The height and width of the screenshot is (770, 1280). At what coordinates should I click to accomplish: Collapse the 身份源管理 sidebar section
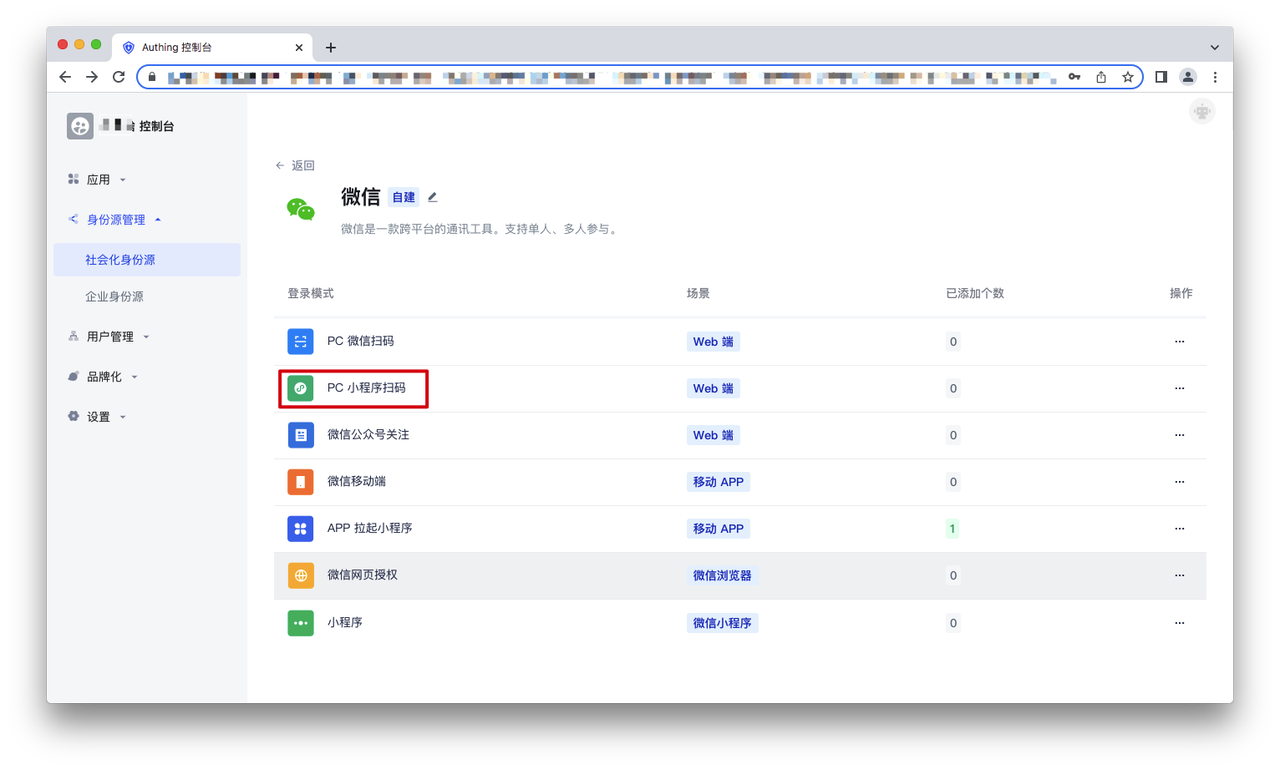pyautogui.click(x=115, y=220)
